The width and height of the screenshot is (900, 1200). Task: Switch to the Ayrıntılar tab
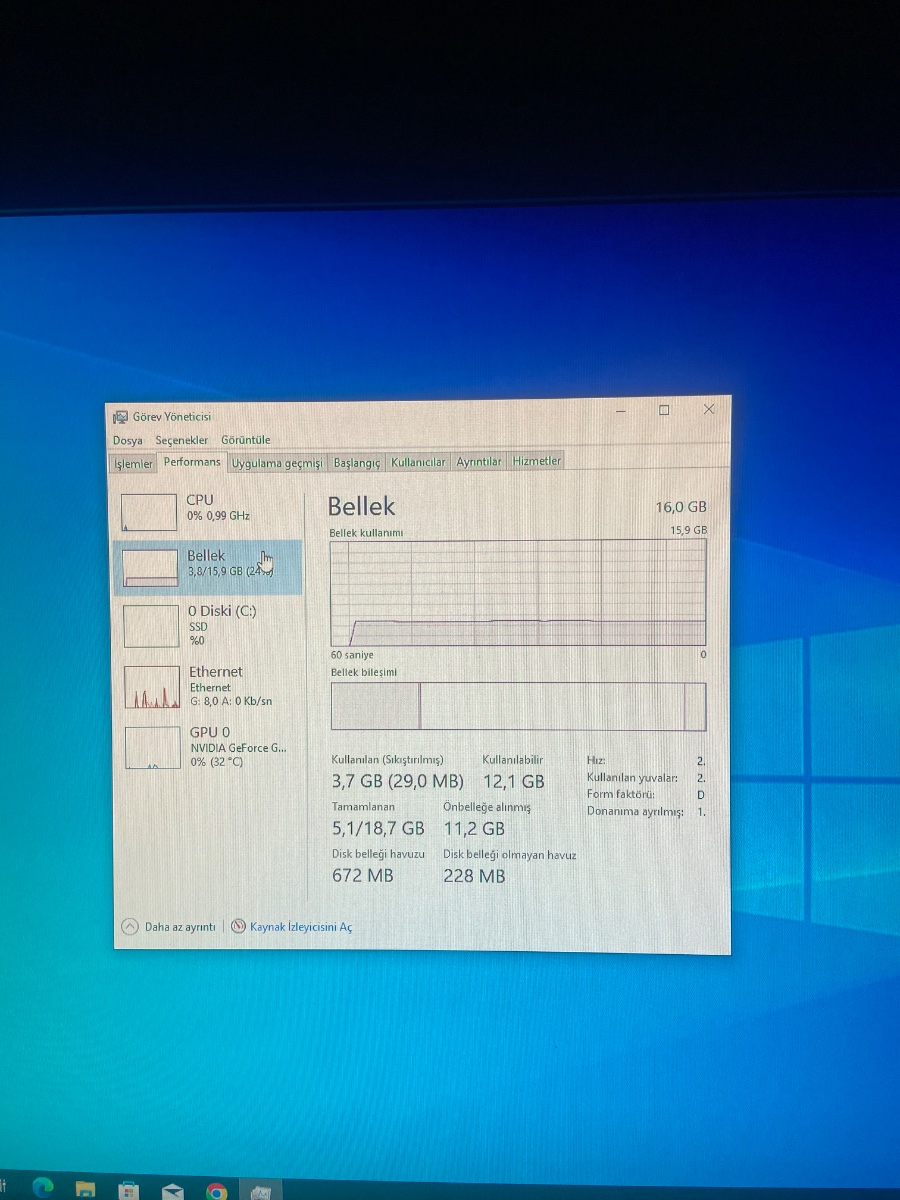tap(479, 461)
